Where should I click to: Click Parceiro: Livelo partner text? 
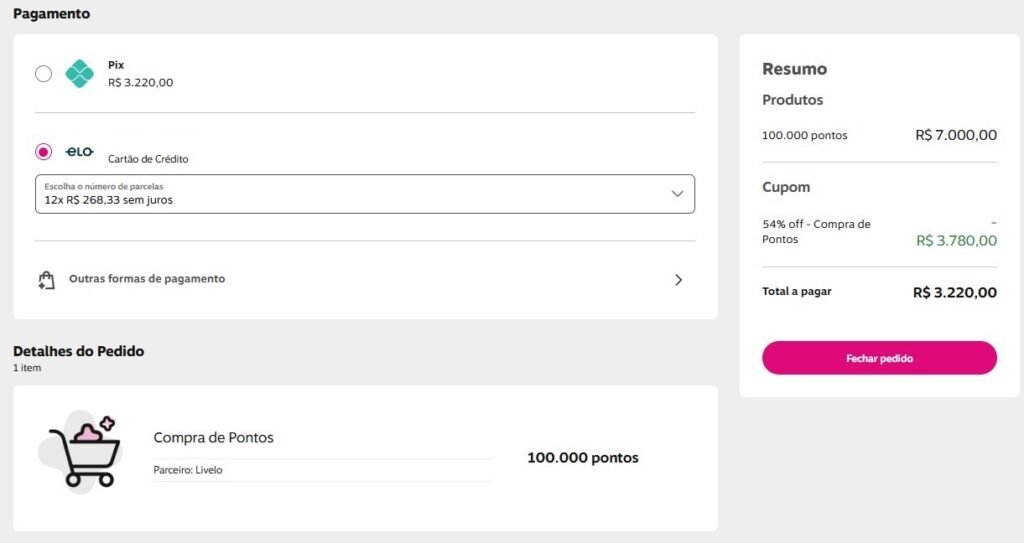188,470
